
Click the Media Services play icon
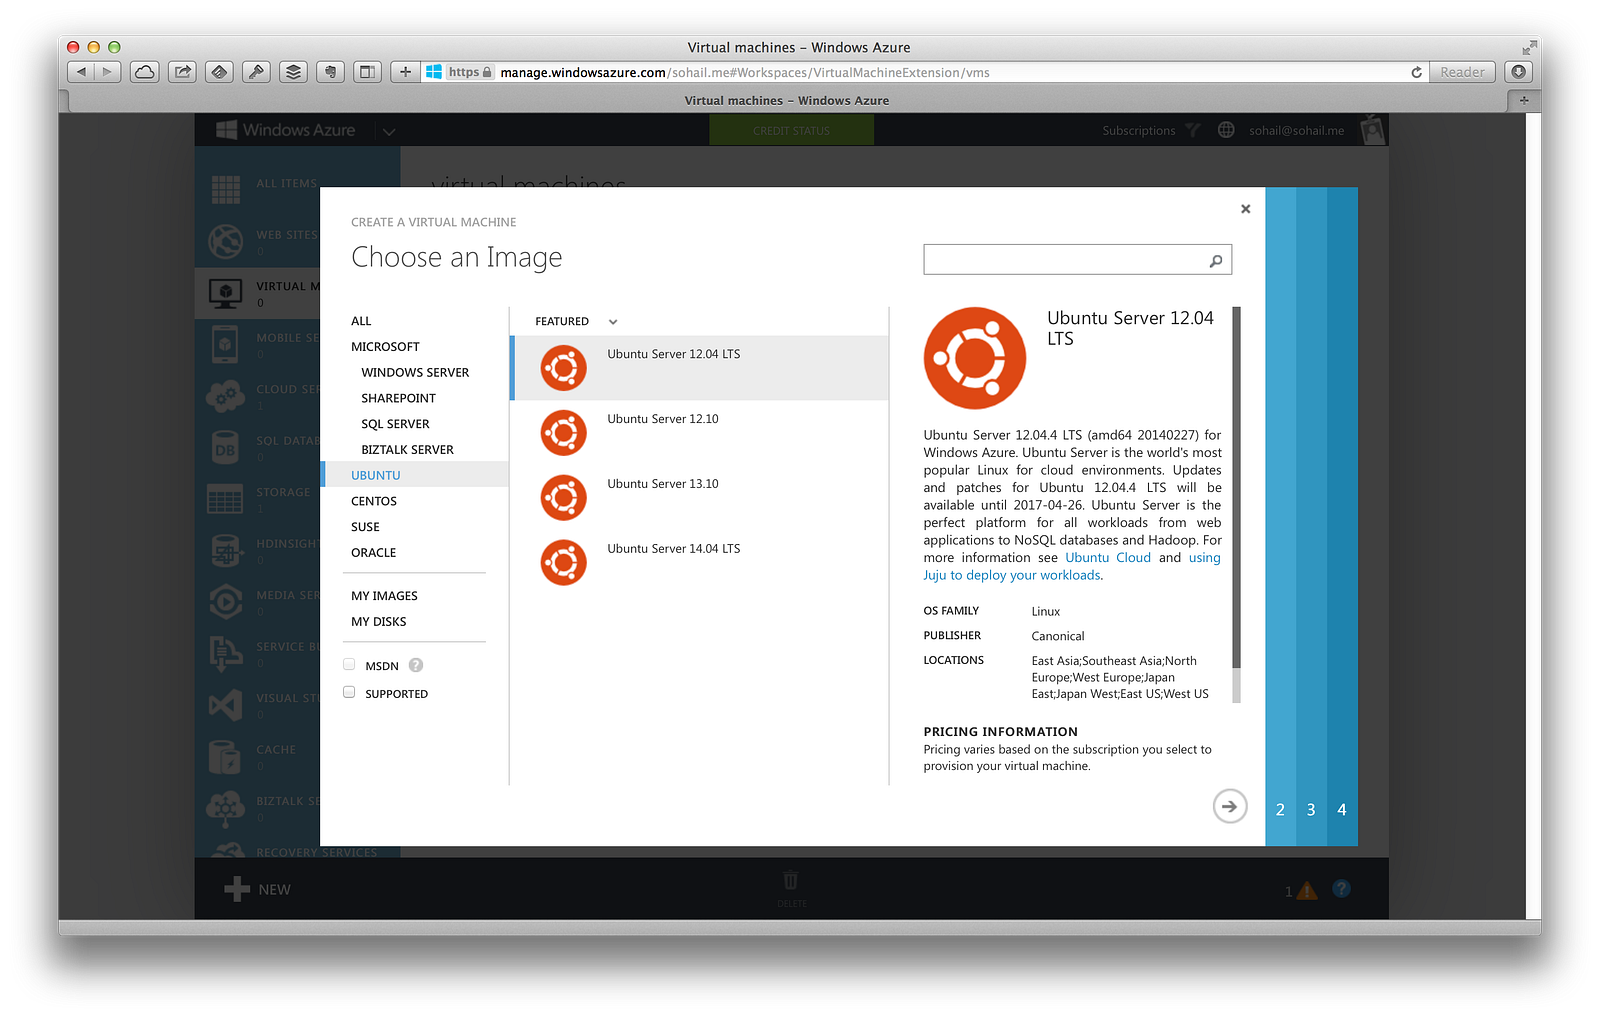click(x=226, y=602)
